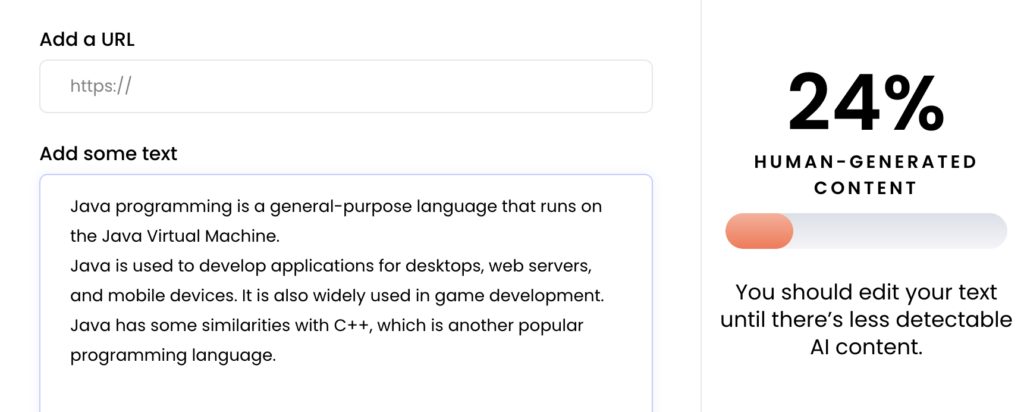Screen dimensions: 1024x412
Task: Select the 'Add some text' label
Action: click(x=108, y=153)
